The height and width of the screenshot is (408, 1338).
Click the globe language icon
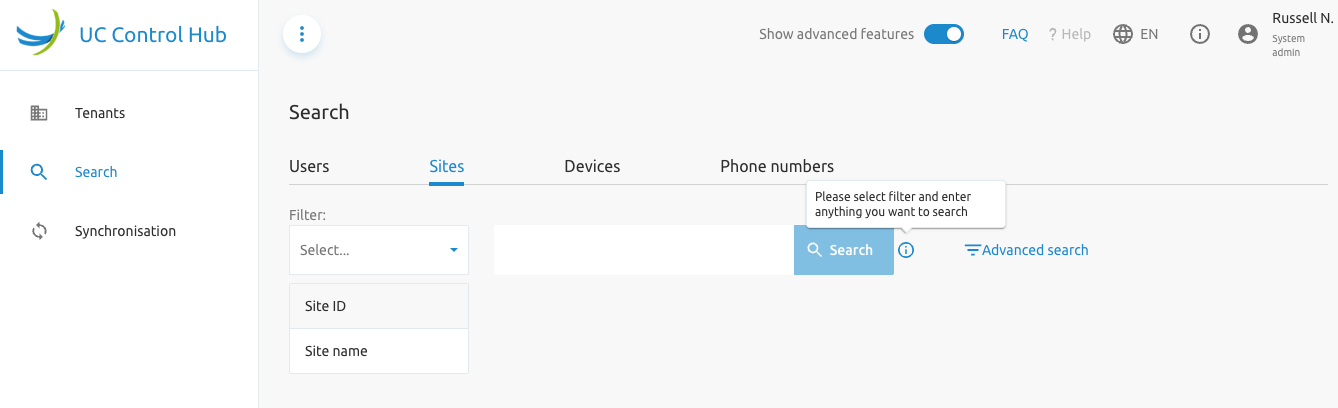[1123, 34]
